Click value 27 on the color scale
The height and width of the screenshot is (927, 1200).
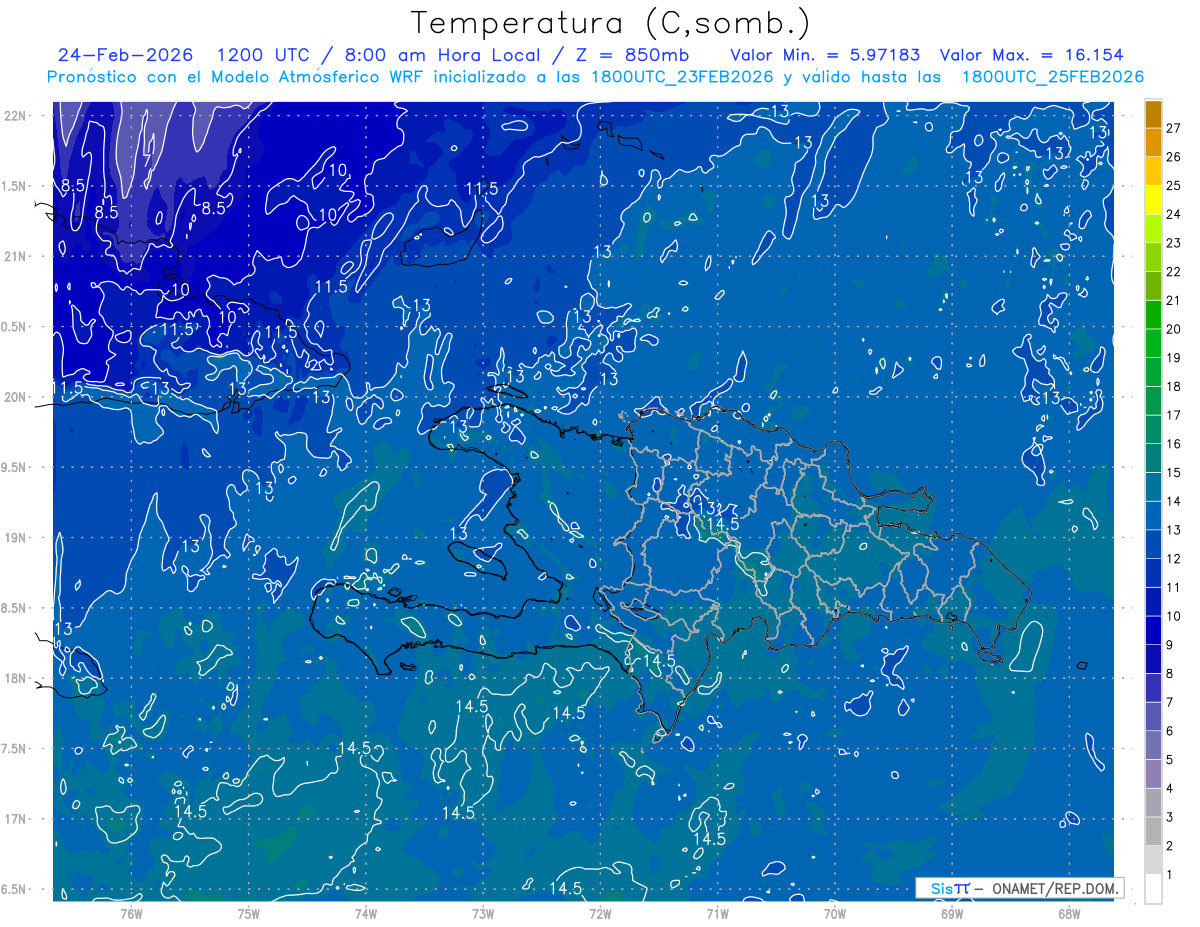(1174, 128)
